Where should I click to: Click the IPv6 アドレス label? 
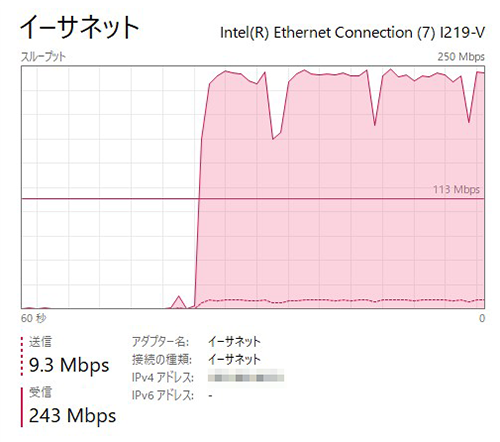click(x=163, y=395)
